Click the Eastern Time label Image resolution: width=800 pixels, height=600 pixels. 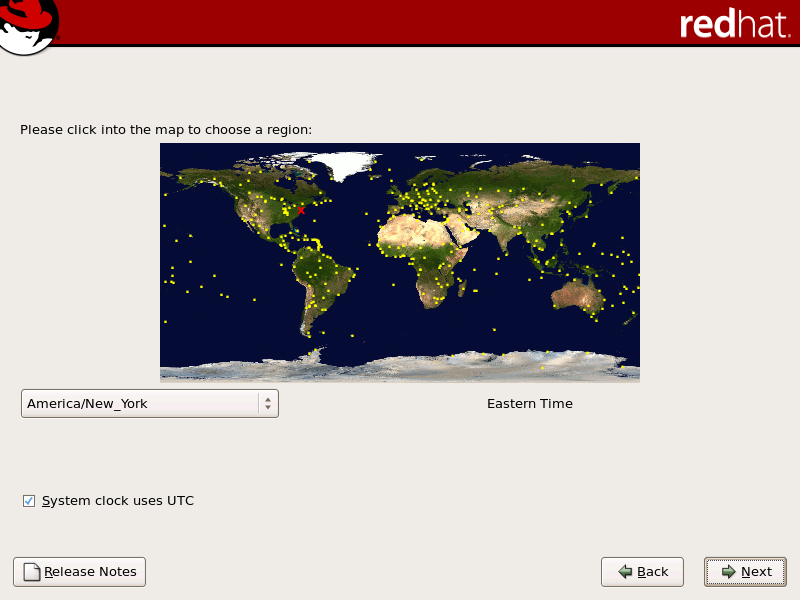pyautogui.click(x=530, y=403)
